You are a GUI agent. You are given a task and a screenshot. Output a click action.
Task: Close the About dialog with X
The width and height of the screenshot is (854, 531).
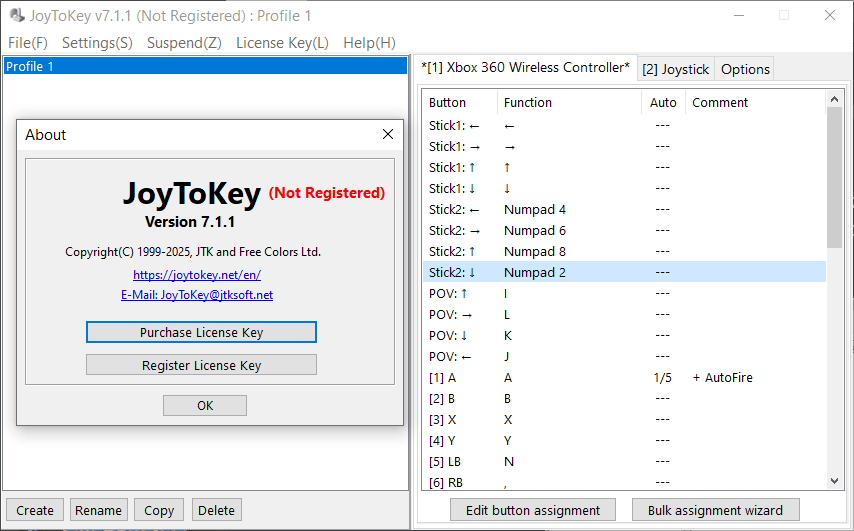coord(388,134)
